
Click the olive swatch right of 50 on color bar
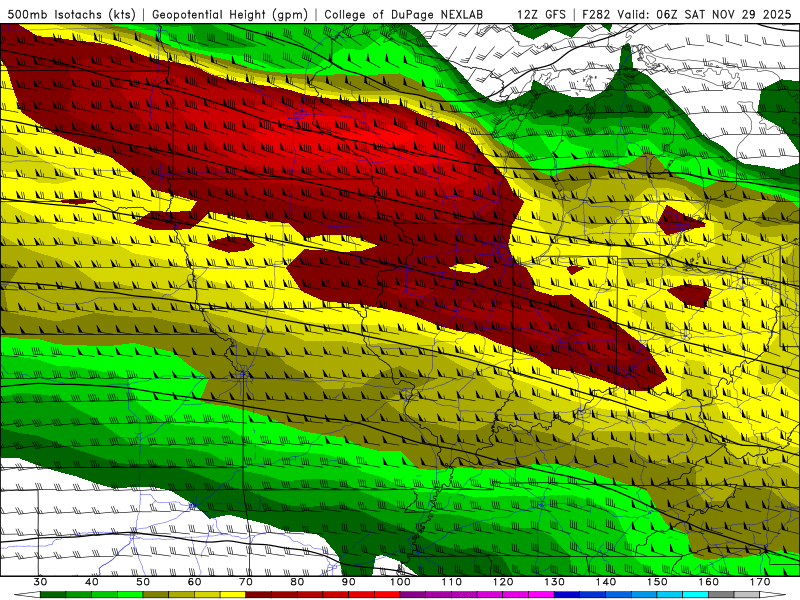click(x=156, y=596)
